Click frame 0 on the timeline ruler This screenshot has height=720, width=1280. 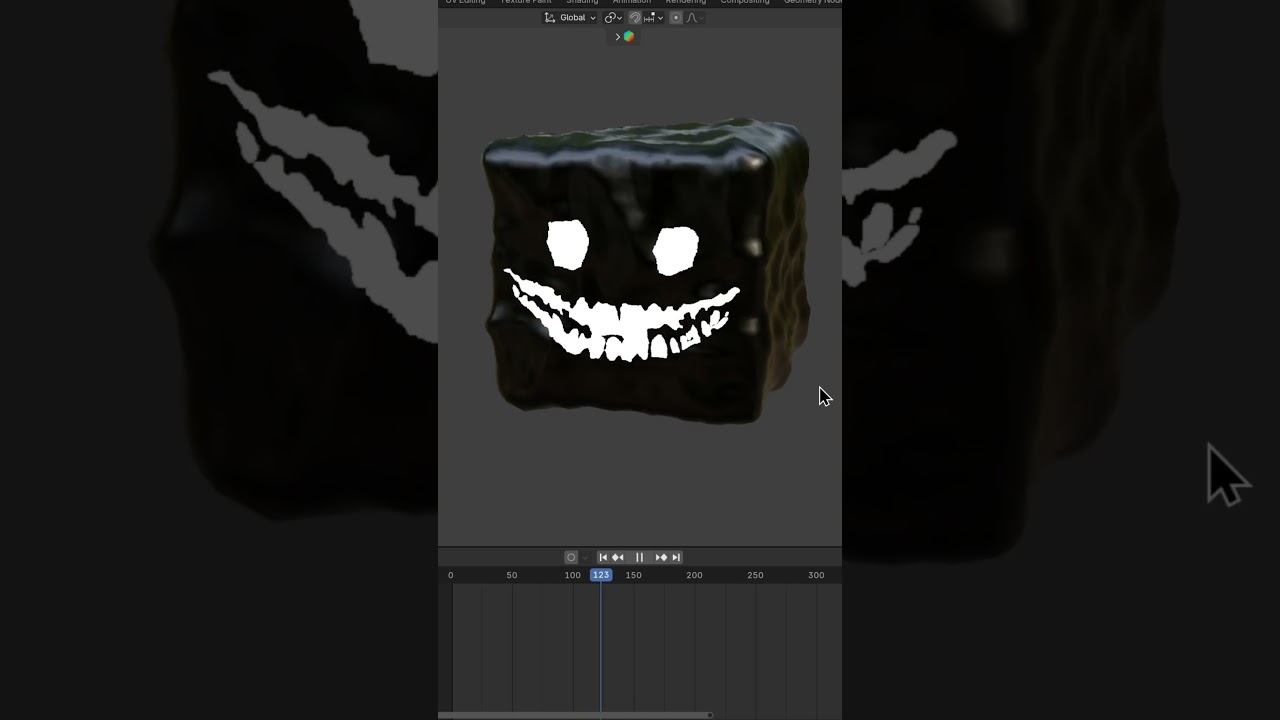451,575
